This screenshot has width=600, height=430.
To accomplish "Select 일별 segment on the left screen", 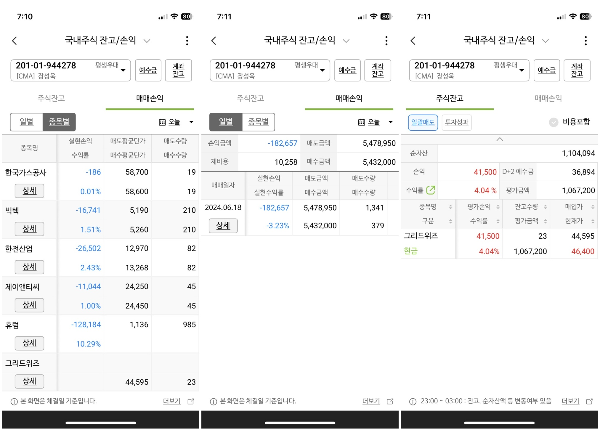I will tap(27, 122).
